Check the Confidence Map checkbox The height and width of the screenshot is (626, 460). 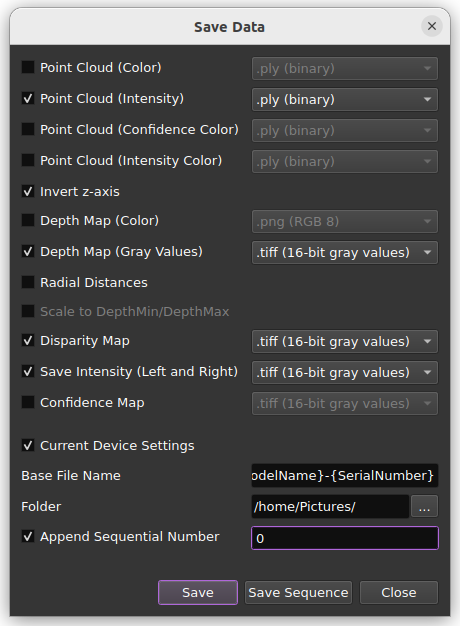[x=28, y=402]
